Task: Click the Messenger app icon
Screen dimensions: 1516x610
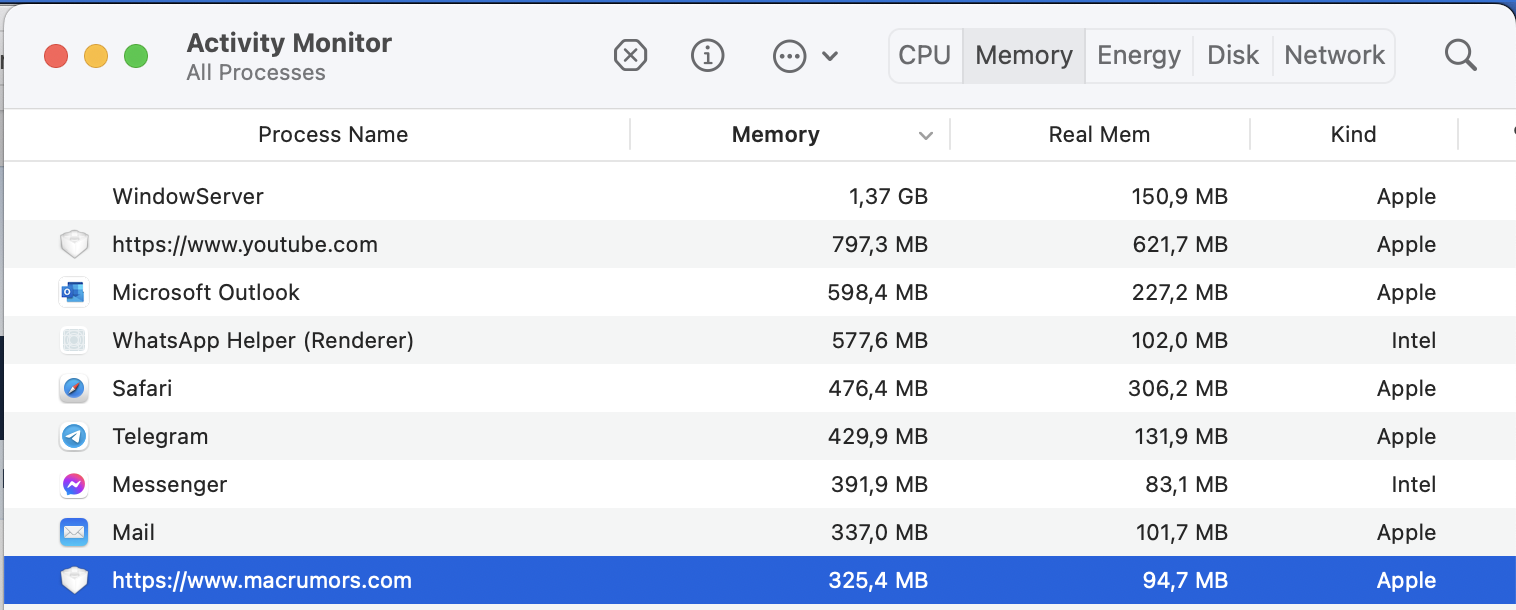Action: tap(74, 485)
